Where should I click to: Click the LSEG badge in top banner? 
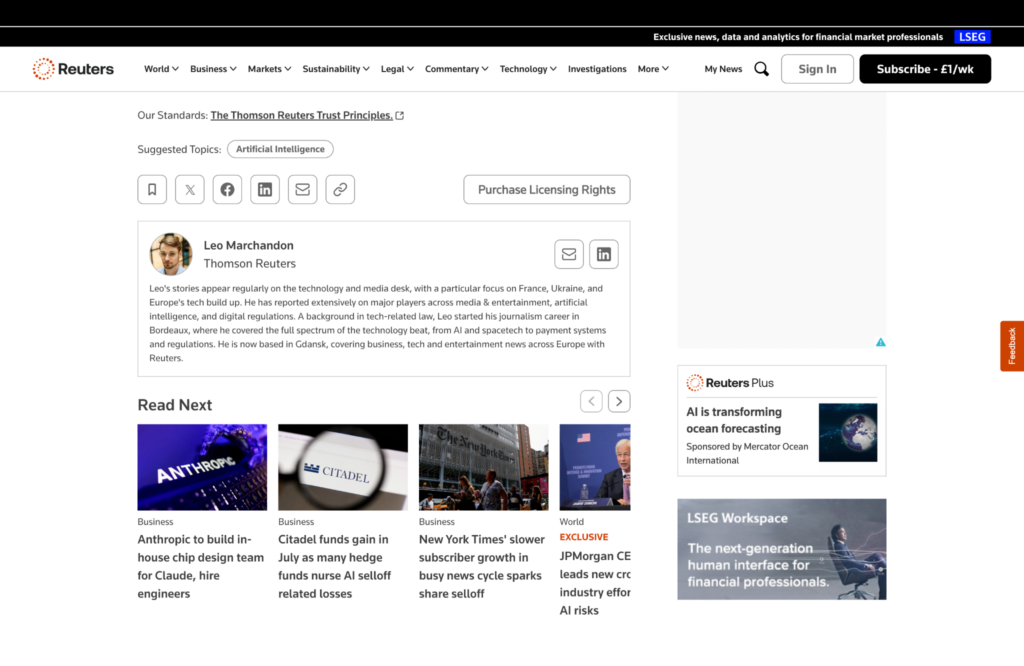972,37
